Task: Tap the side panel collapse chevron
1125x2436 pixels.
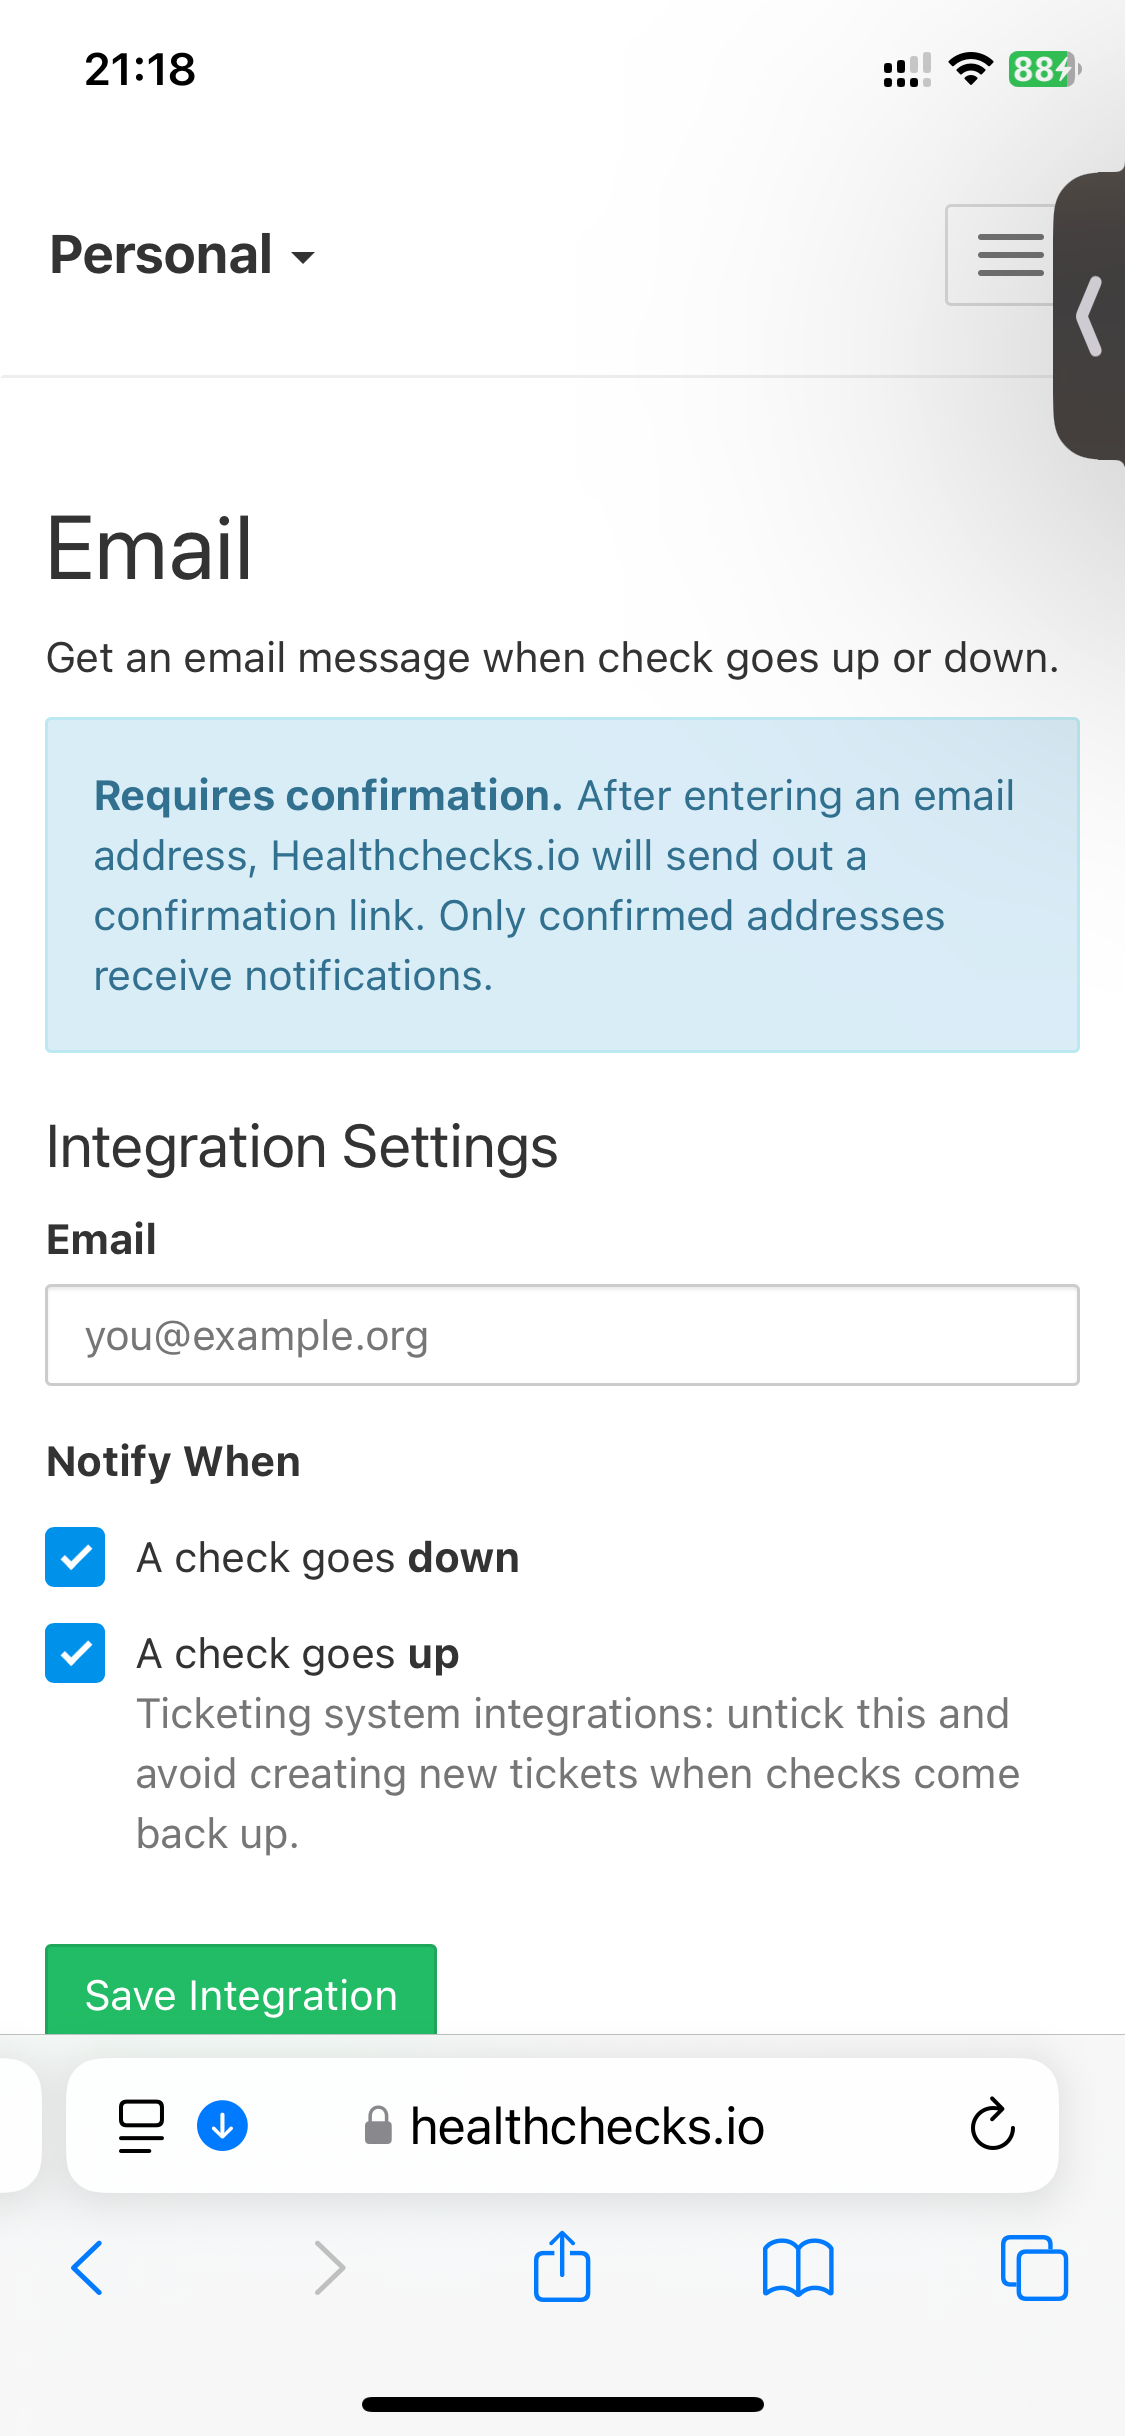Action: coord(1090,316)
